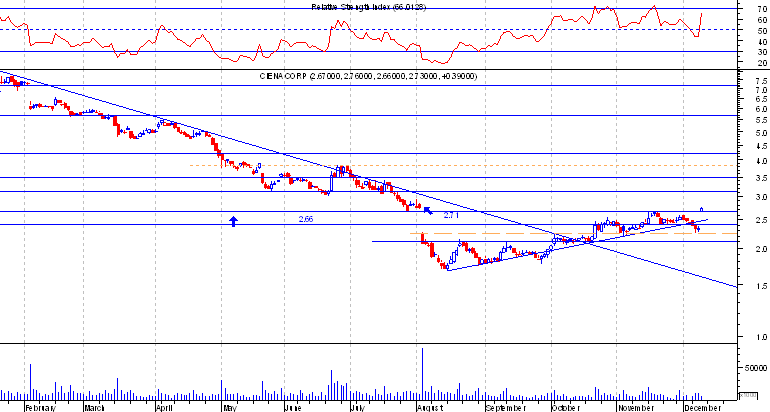The height and width of the screenshot is (412, 770).
Task: Click the 60 label on RSI axis
Action: [x=762, y=20]
